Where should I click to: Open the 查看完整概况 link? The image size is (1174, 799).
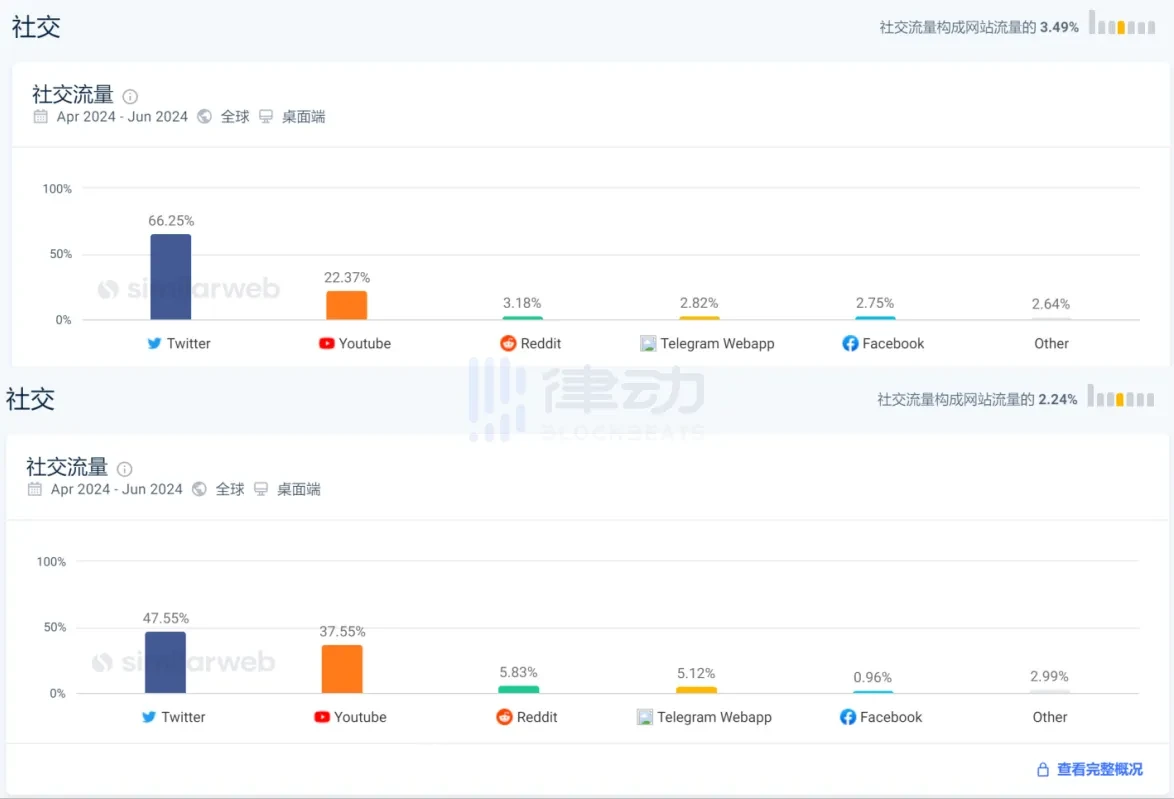(1100, 769)
